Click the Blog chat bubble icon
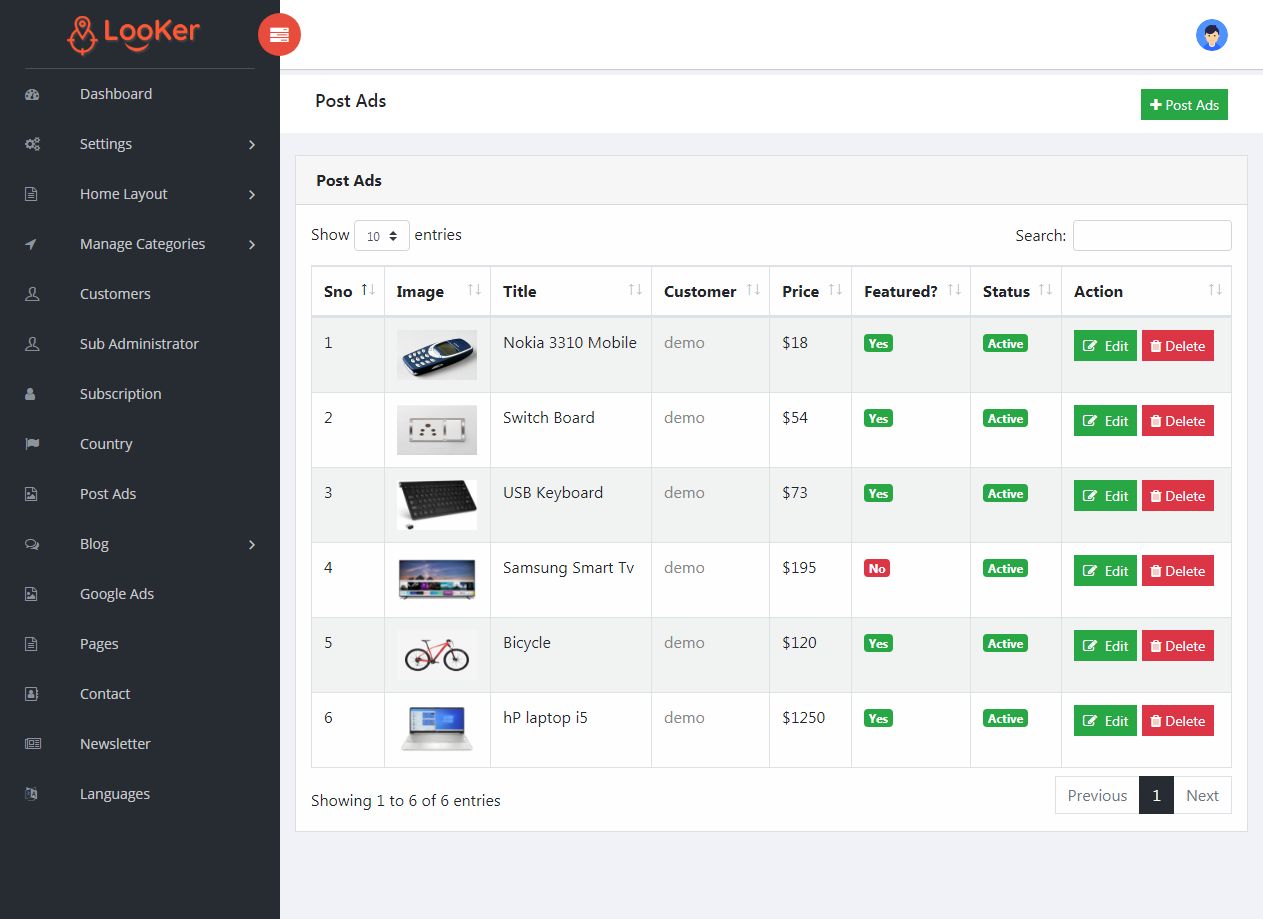 point(32,544)
